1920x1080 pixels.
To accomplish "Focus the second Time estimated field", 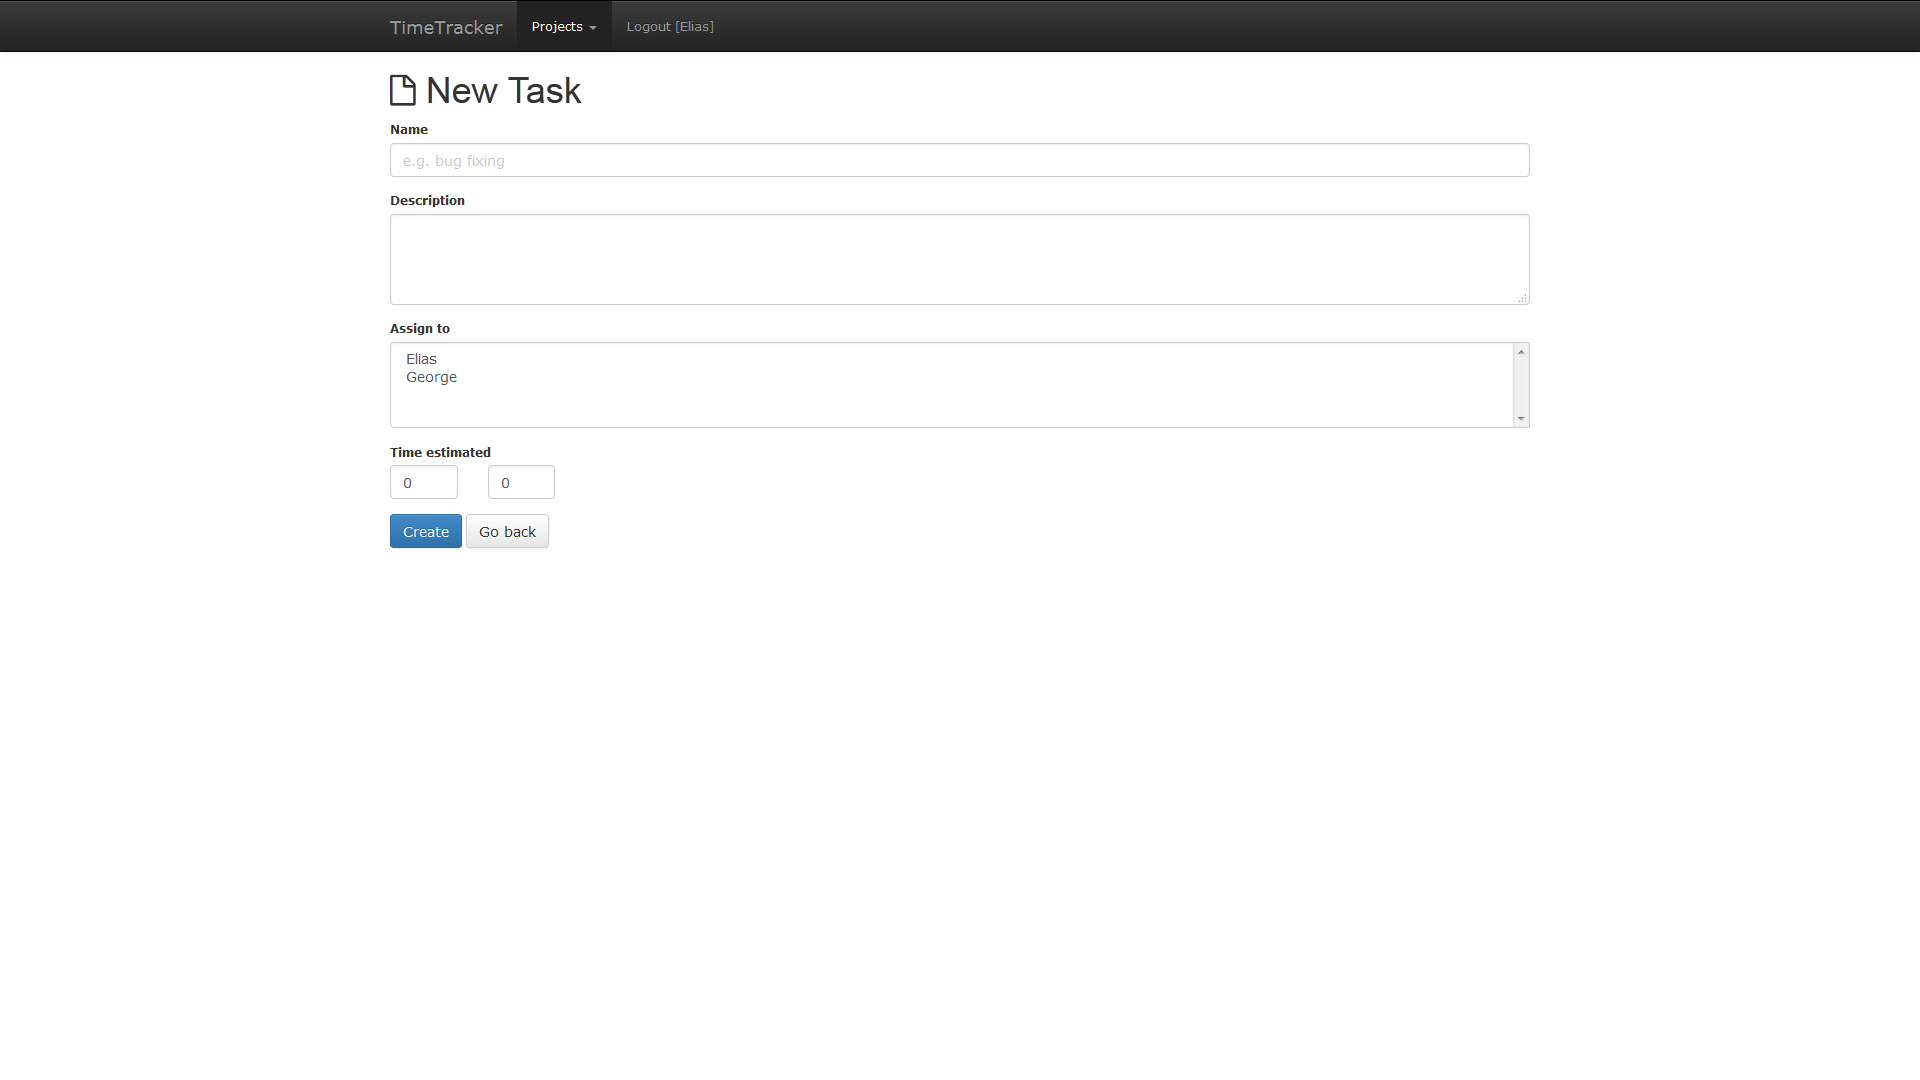I will (521, 482).
